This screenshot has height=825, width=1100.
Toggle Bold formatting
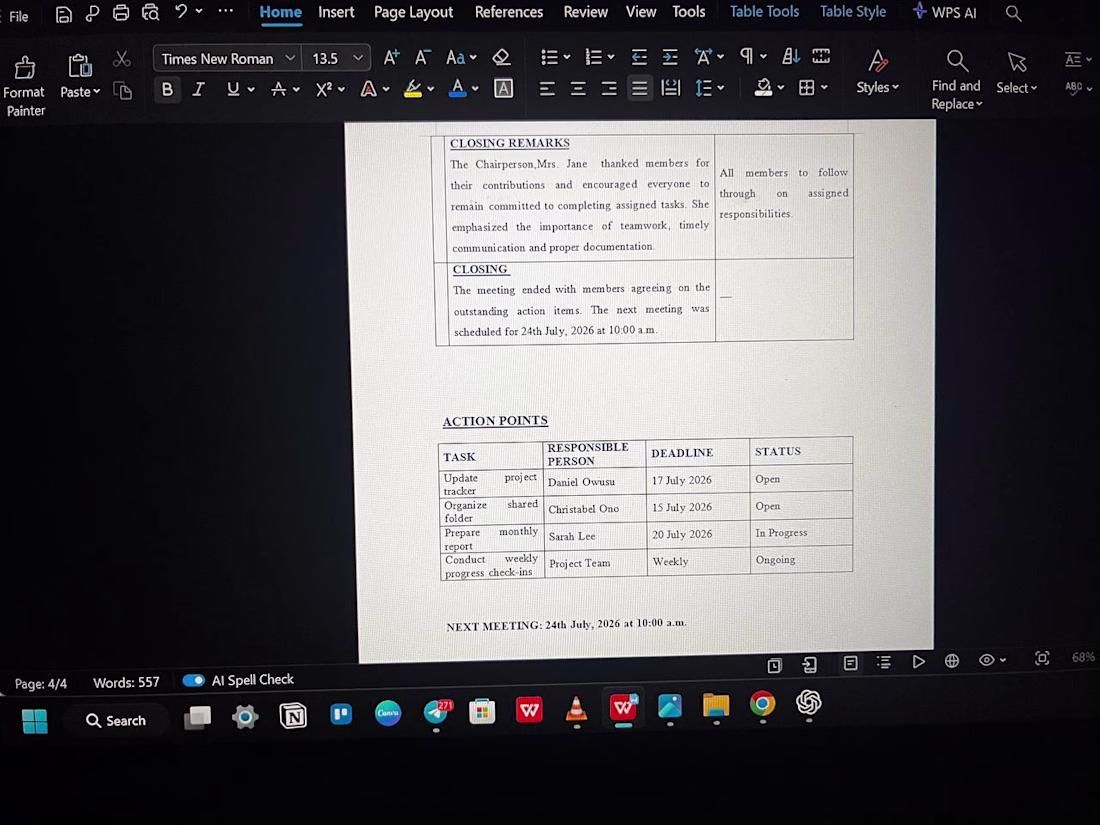[x=167, y=89]
